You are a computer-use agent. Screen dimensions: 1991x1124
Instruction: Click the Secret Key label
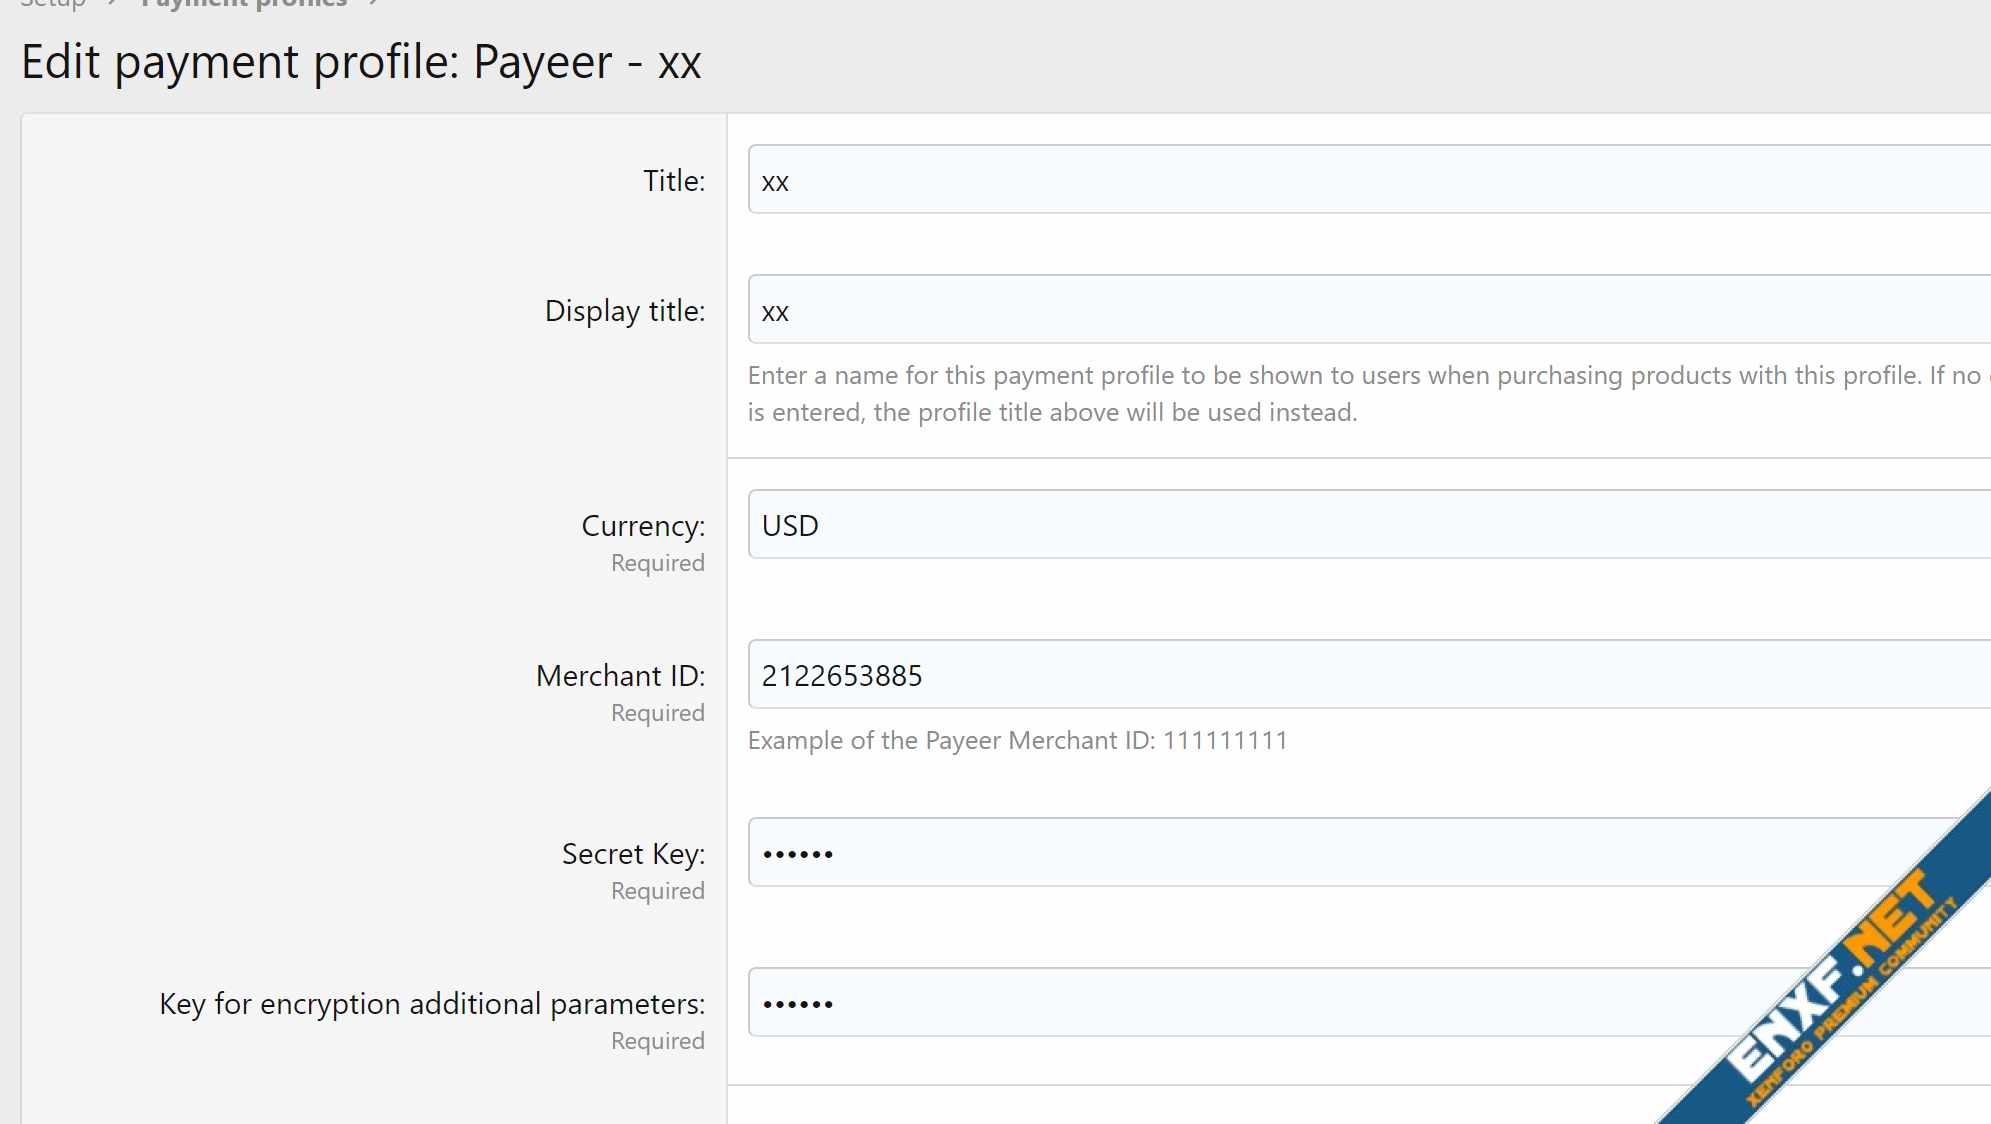coord(633,854)
